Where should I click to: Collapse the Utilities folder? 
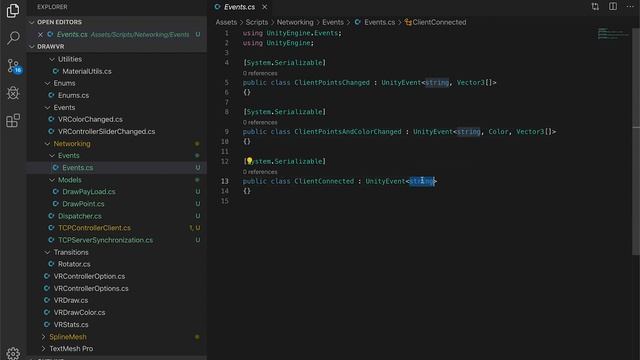tap(52, 59)
